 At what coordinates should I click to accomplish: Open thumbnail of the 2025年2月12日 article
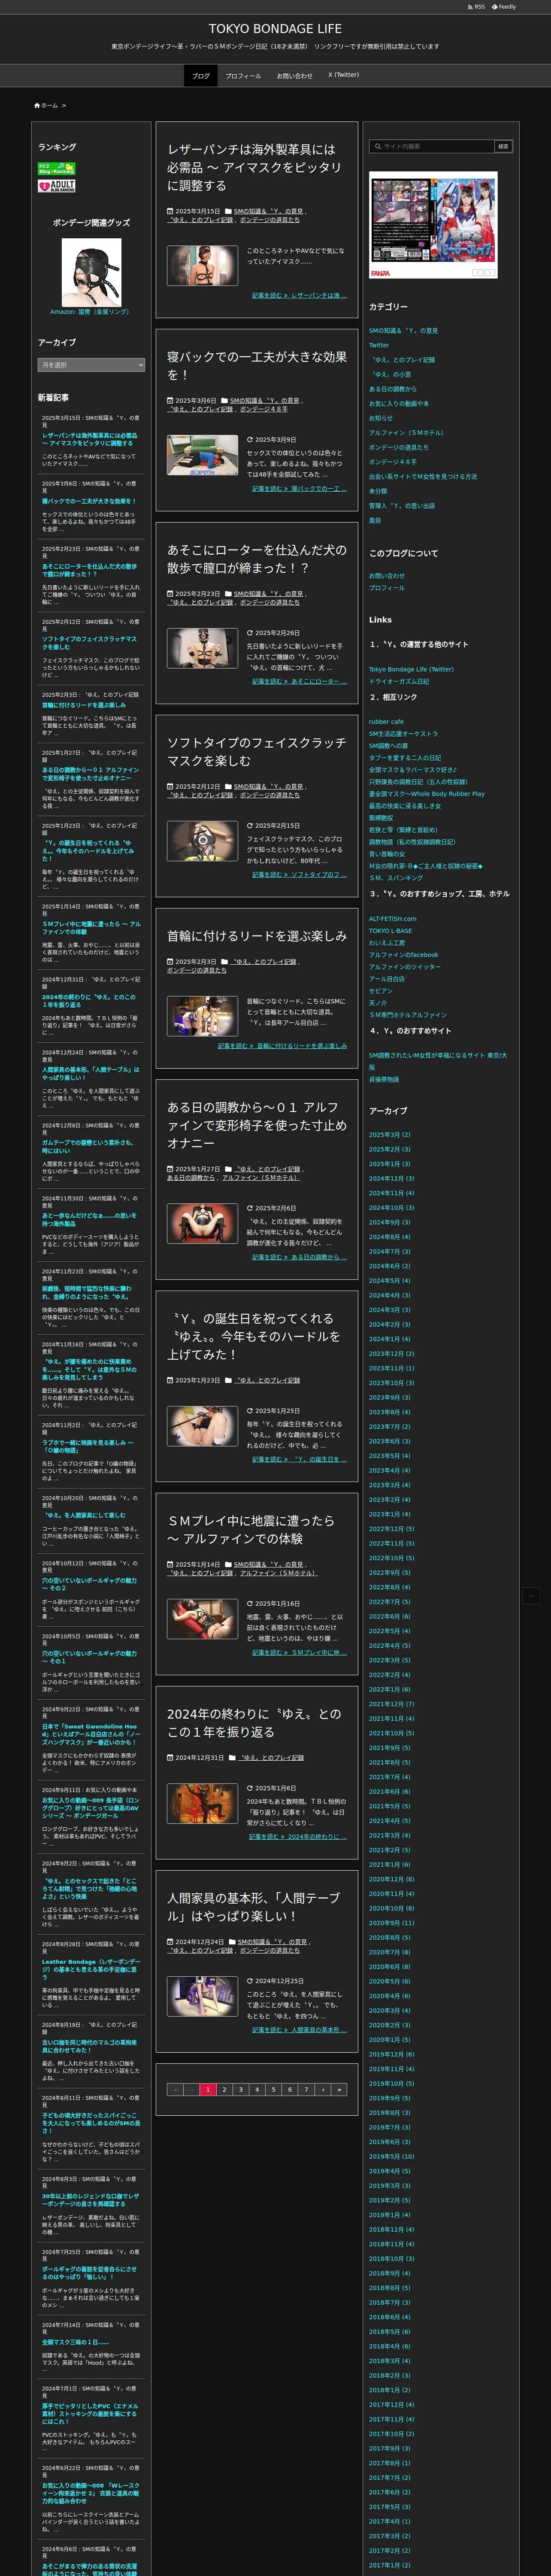tap(202, 841)
